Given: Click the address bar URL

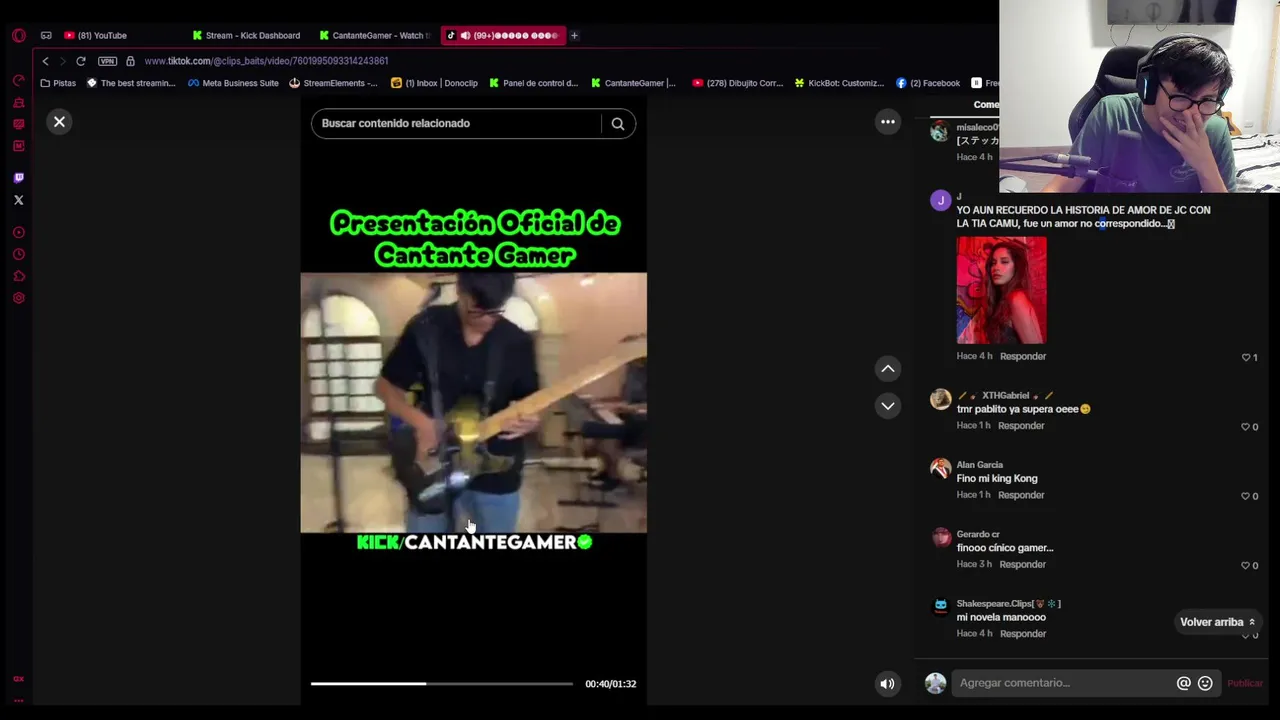Looking at the screenshot, I should (x=266, y=61).
